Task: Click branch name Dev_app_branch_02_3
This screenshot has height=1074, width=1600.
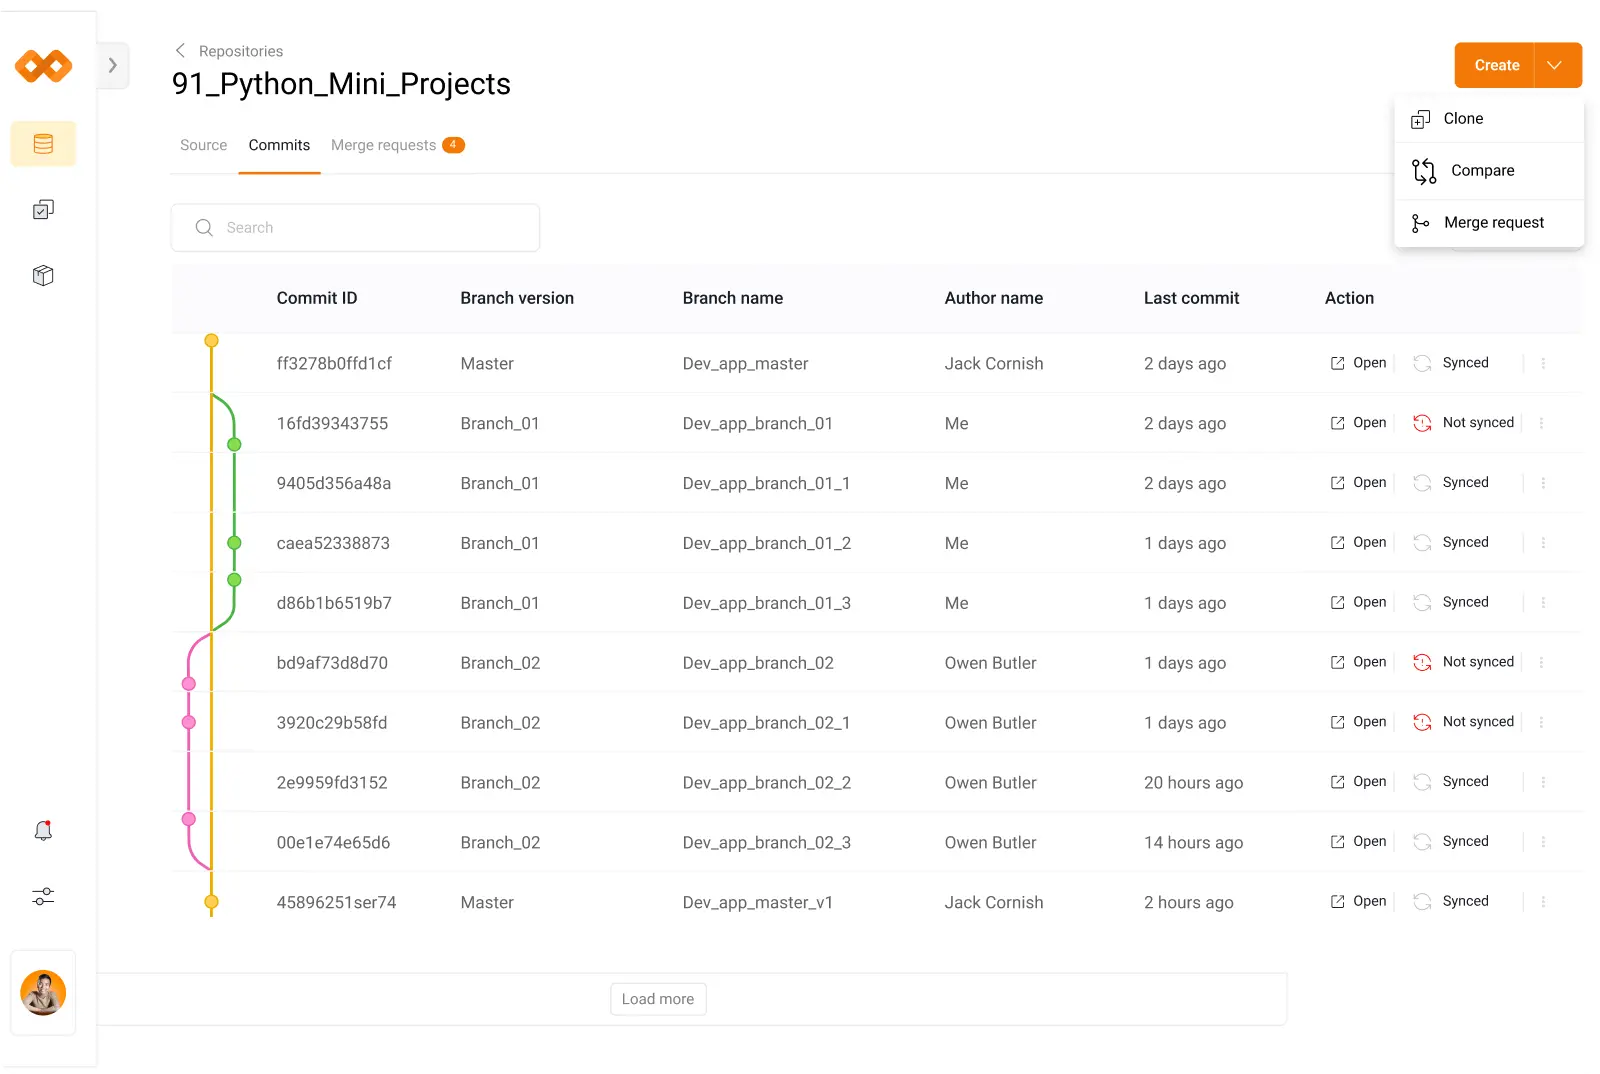Action: click(x=767, y=843)
